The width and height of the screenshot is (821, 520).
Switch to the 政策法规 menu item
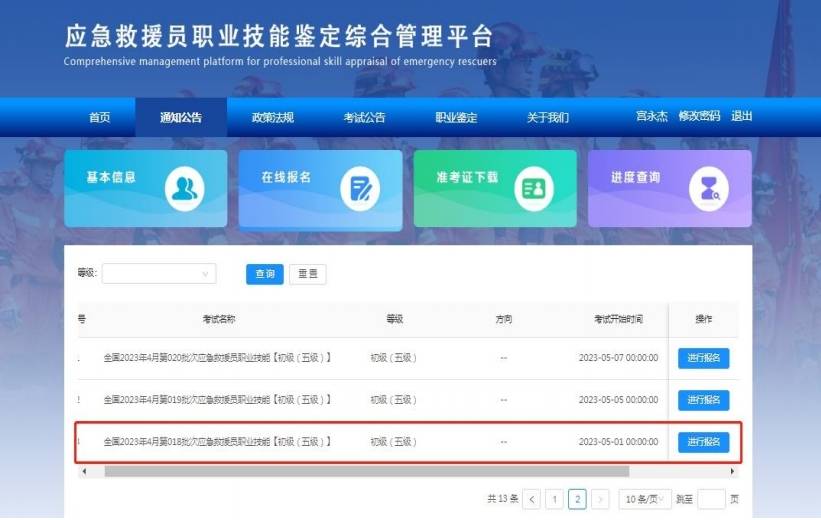pyautogui.click(x=272, y=117)
